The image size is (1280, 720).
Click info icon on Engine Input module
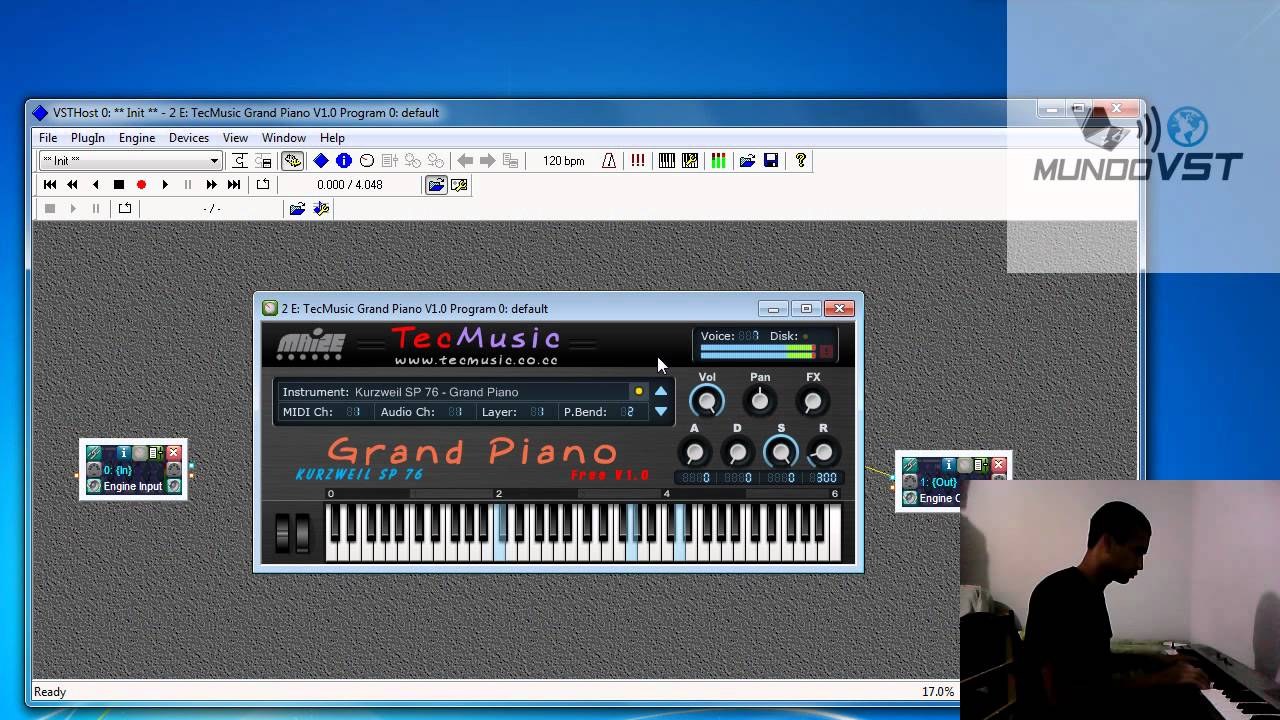point(124,453)
